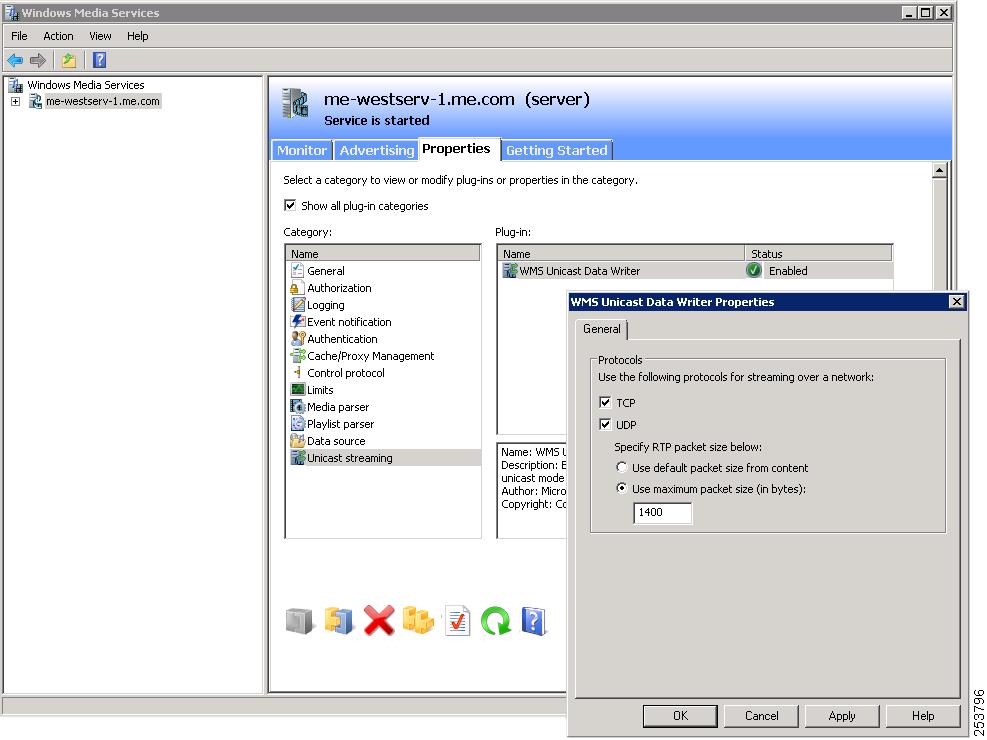Click the Media parser icon
The width and height of the screenshot is (987, 740).
[298, 406]
